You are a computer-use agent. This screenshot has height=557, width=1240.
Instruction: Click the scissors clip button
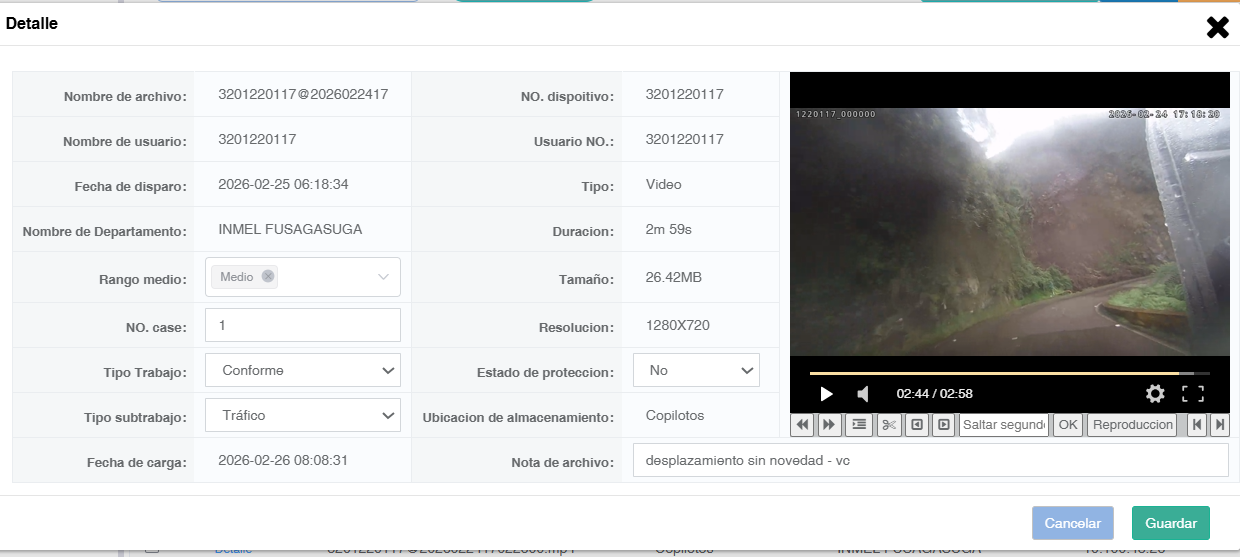[889, 425]
